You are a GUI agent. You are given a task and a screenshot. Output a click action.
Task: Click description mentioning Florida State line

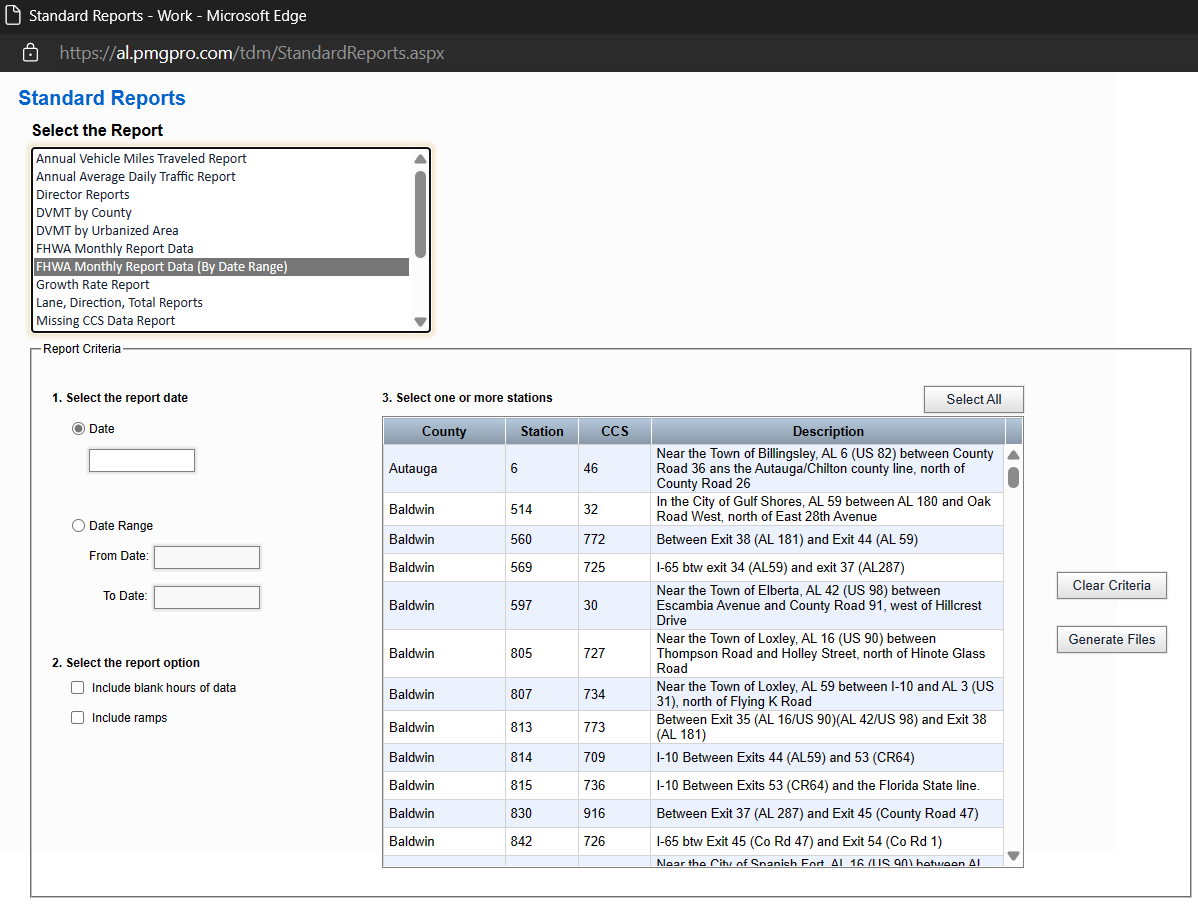pos(818,786)
